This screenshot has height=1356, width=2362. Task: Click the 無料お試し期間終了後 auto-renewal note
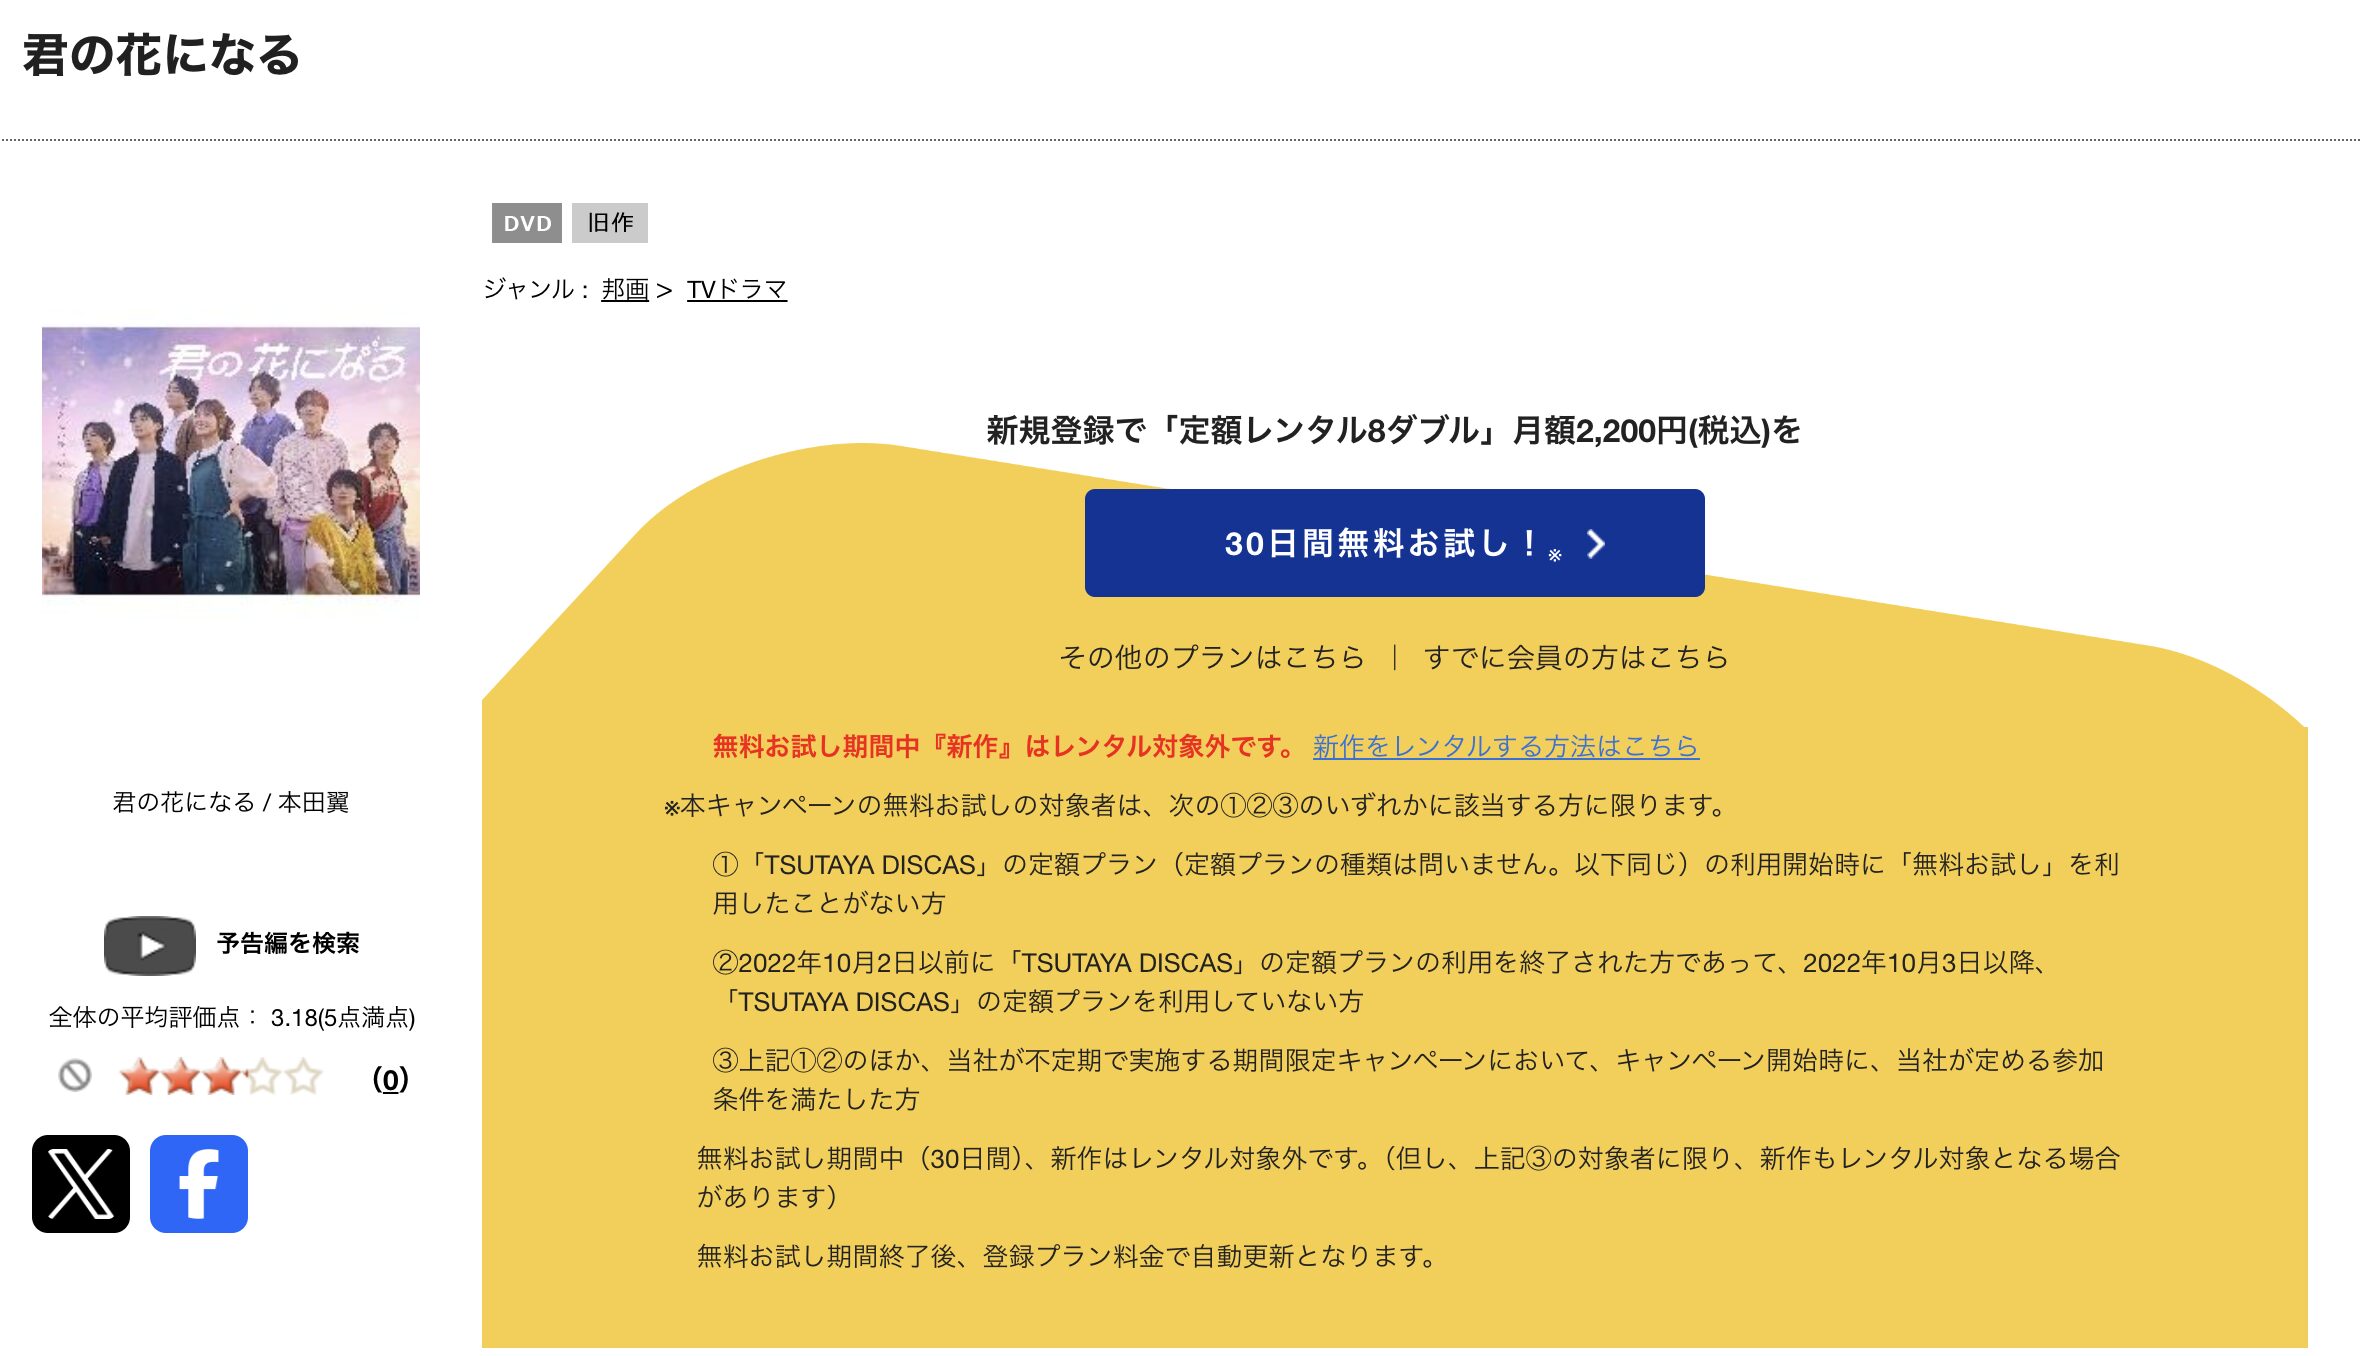click(x=1068, y=1256)
